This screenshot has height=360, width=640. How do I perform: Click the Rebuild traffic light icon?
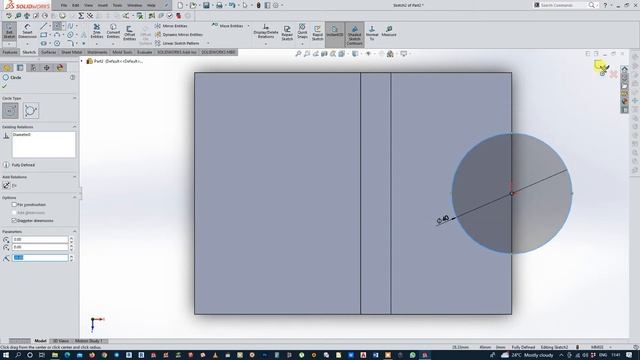tap(258, 5)
